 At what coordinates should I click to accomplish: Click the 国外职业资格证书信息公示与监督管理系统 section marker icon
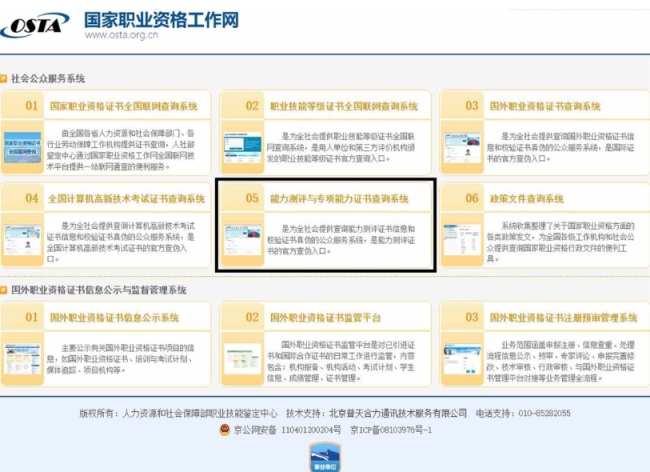click(x=5, y=290)
